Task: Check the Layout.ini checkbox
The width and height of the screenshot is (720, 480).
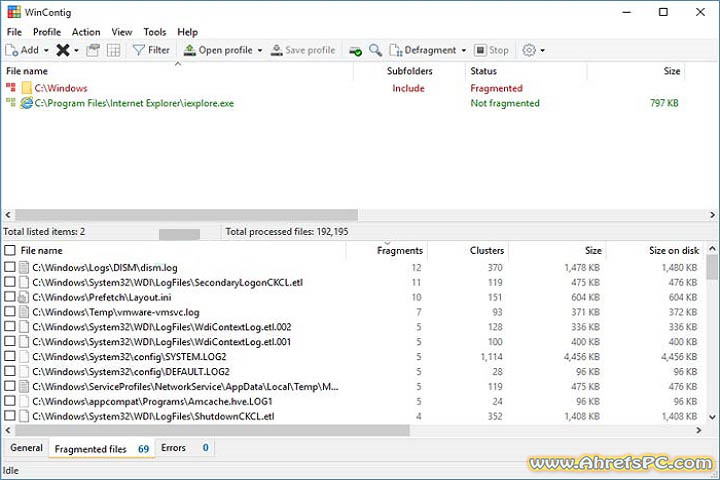Action: point(10,297)
